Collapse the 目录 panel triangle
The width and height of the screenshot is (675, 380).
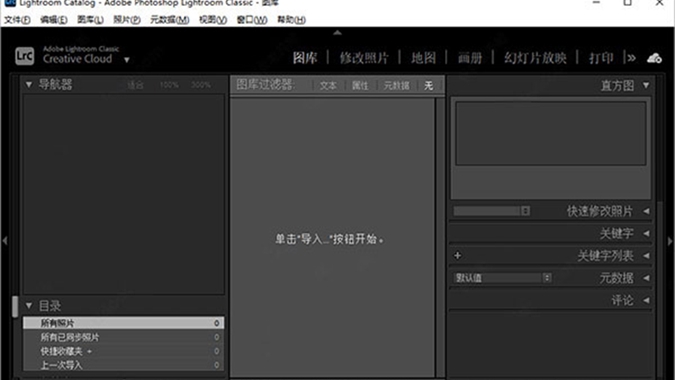[28, 306]
